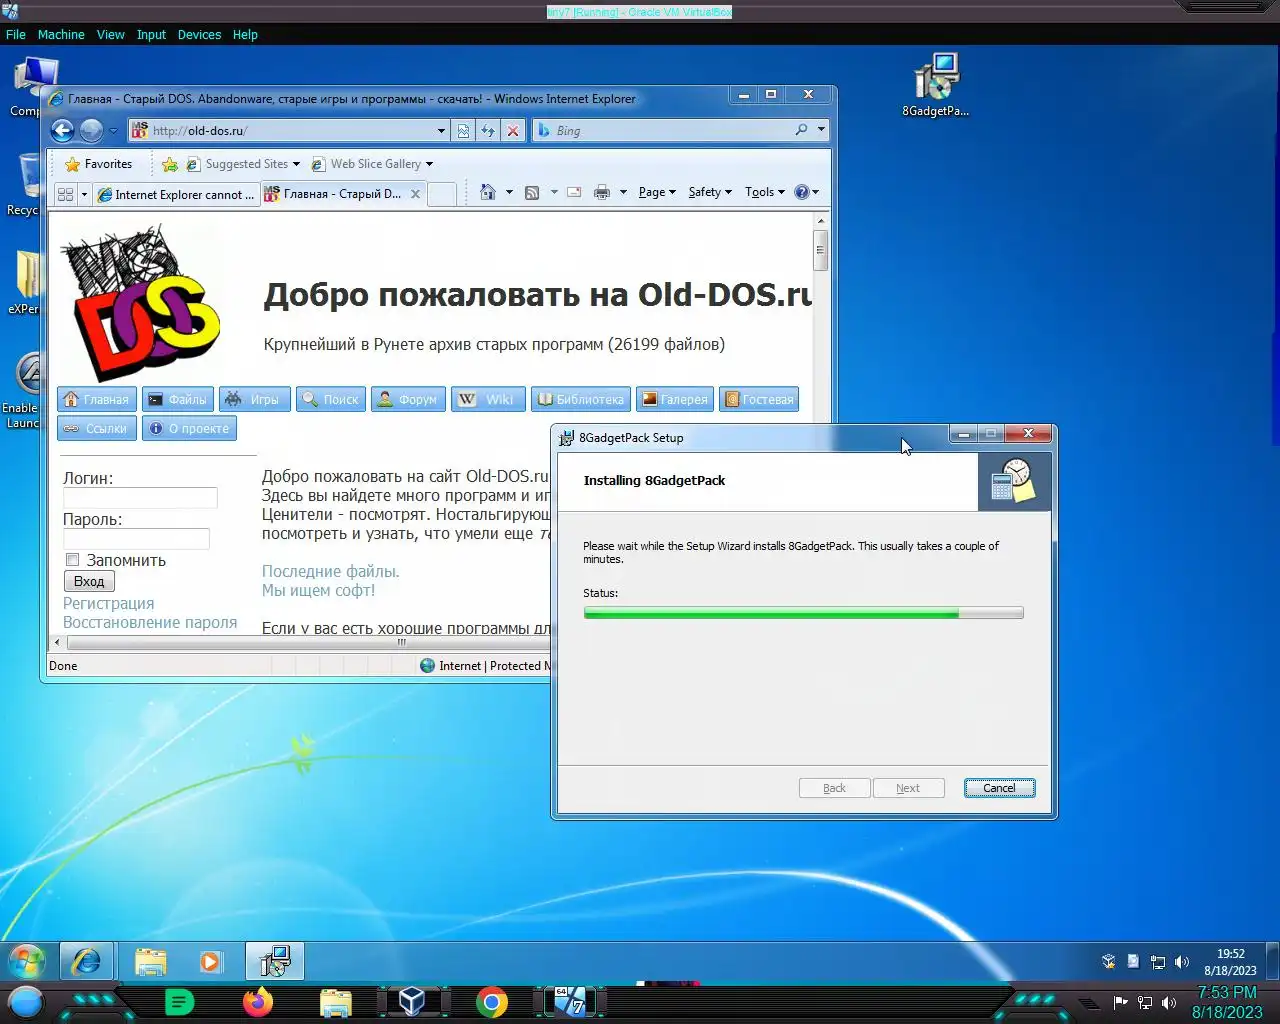Open VirtualBox Devices menu
The image size is (1280, 1024).
199,34
